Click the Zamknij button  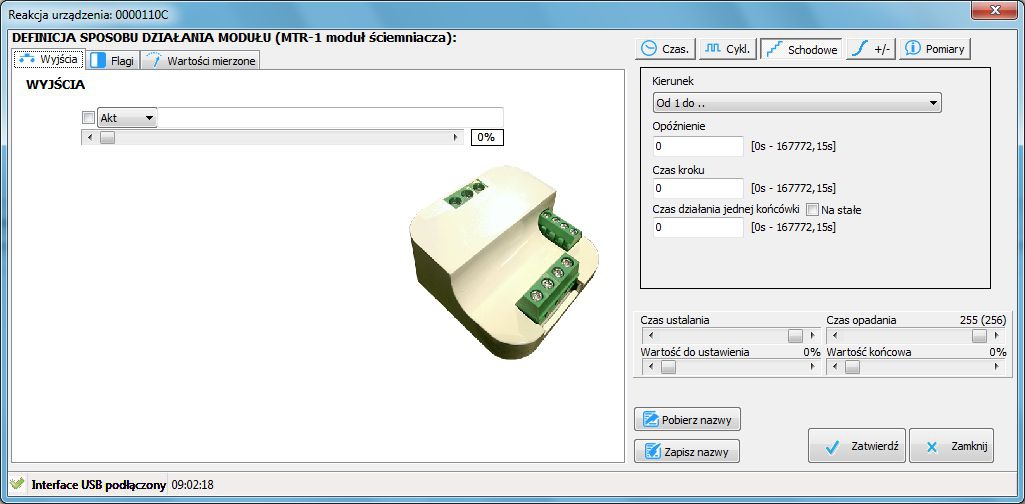(x=951, y=446)
